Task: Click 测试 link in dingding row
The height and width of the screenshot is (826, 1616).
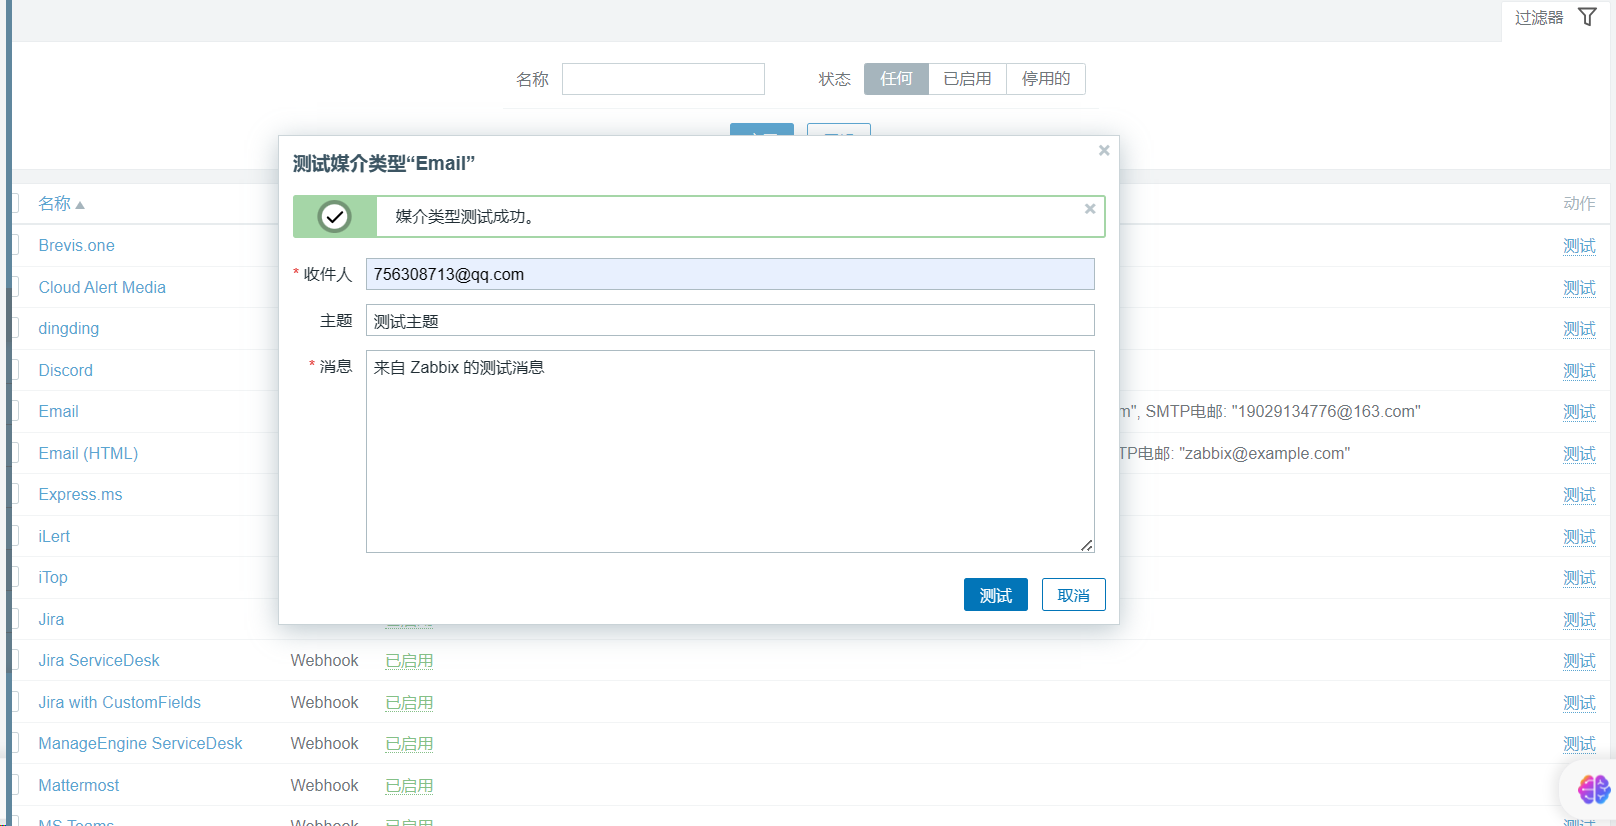Action: (x=1579, y=329)
